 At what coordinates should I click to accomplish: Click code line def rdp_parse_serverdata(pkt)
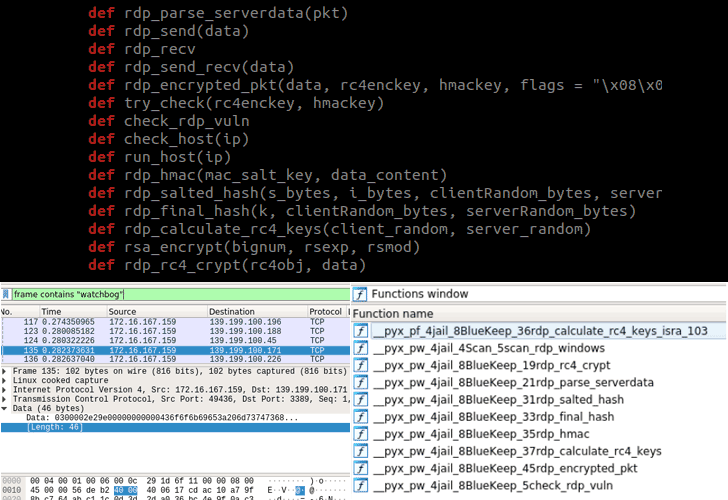(x=218, y=13)
